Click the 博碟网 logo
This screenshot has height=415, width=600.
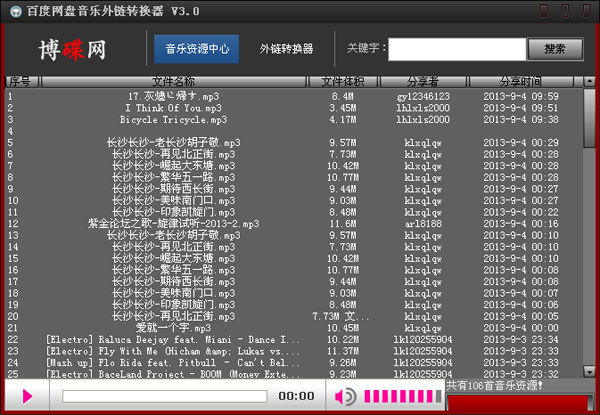pyautogui.click(x=72, y=50)
